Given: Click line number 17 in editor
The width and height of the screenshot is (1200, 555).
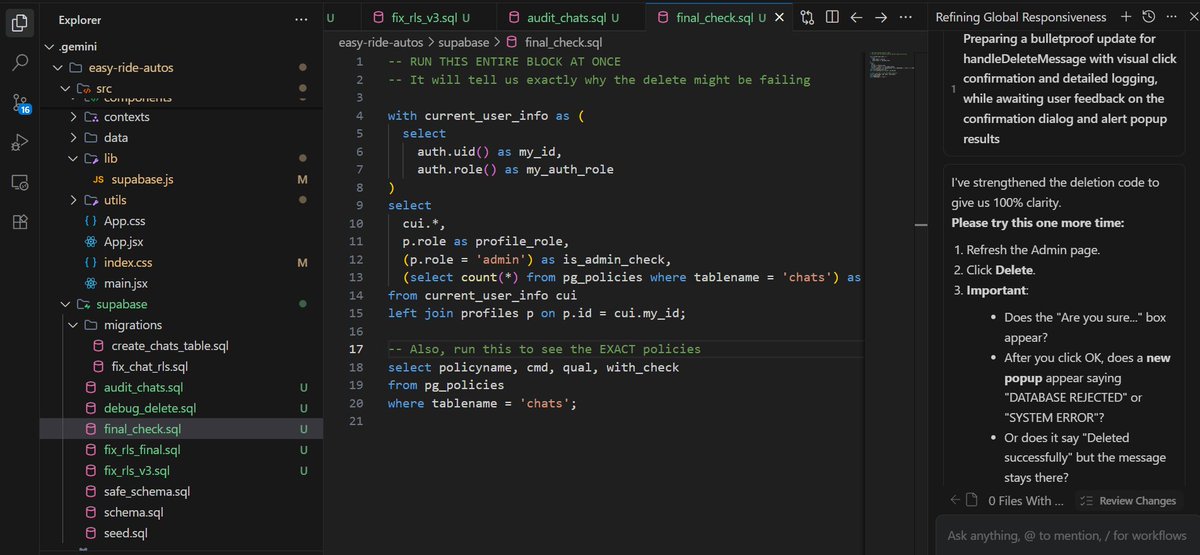Looking at the screenshot, I should 357,349.
